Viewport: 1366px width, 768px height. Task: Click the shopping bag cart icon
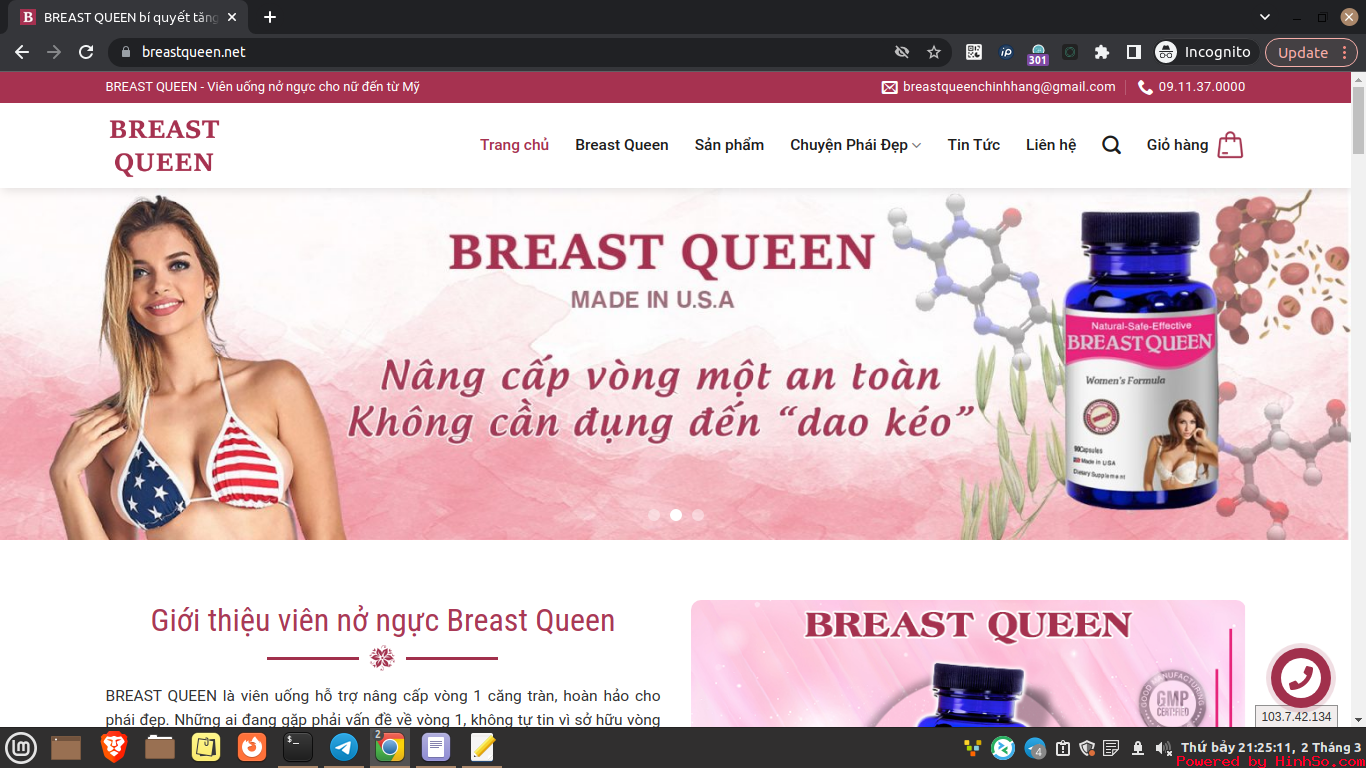pyautogui.click(x=1230, y=145)
